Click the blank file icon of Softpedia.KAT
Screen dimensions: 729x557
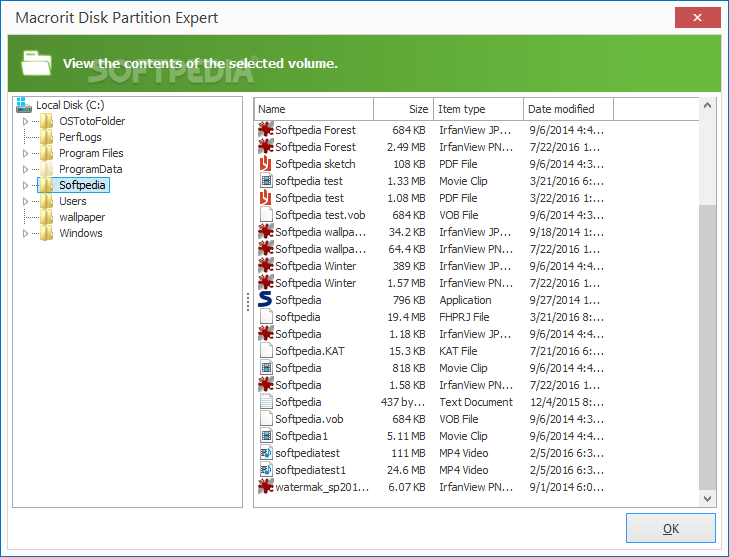(266, 351)
